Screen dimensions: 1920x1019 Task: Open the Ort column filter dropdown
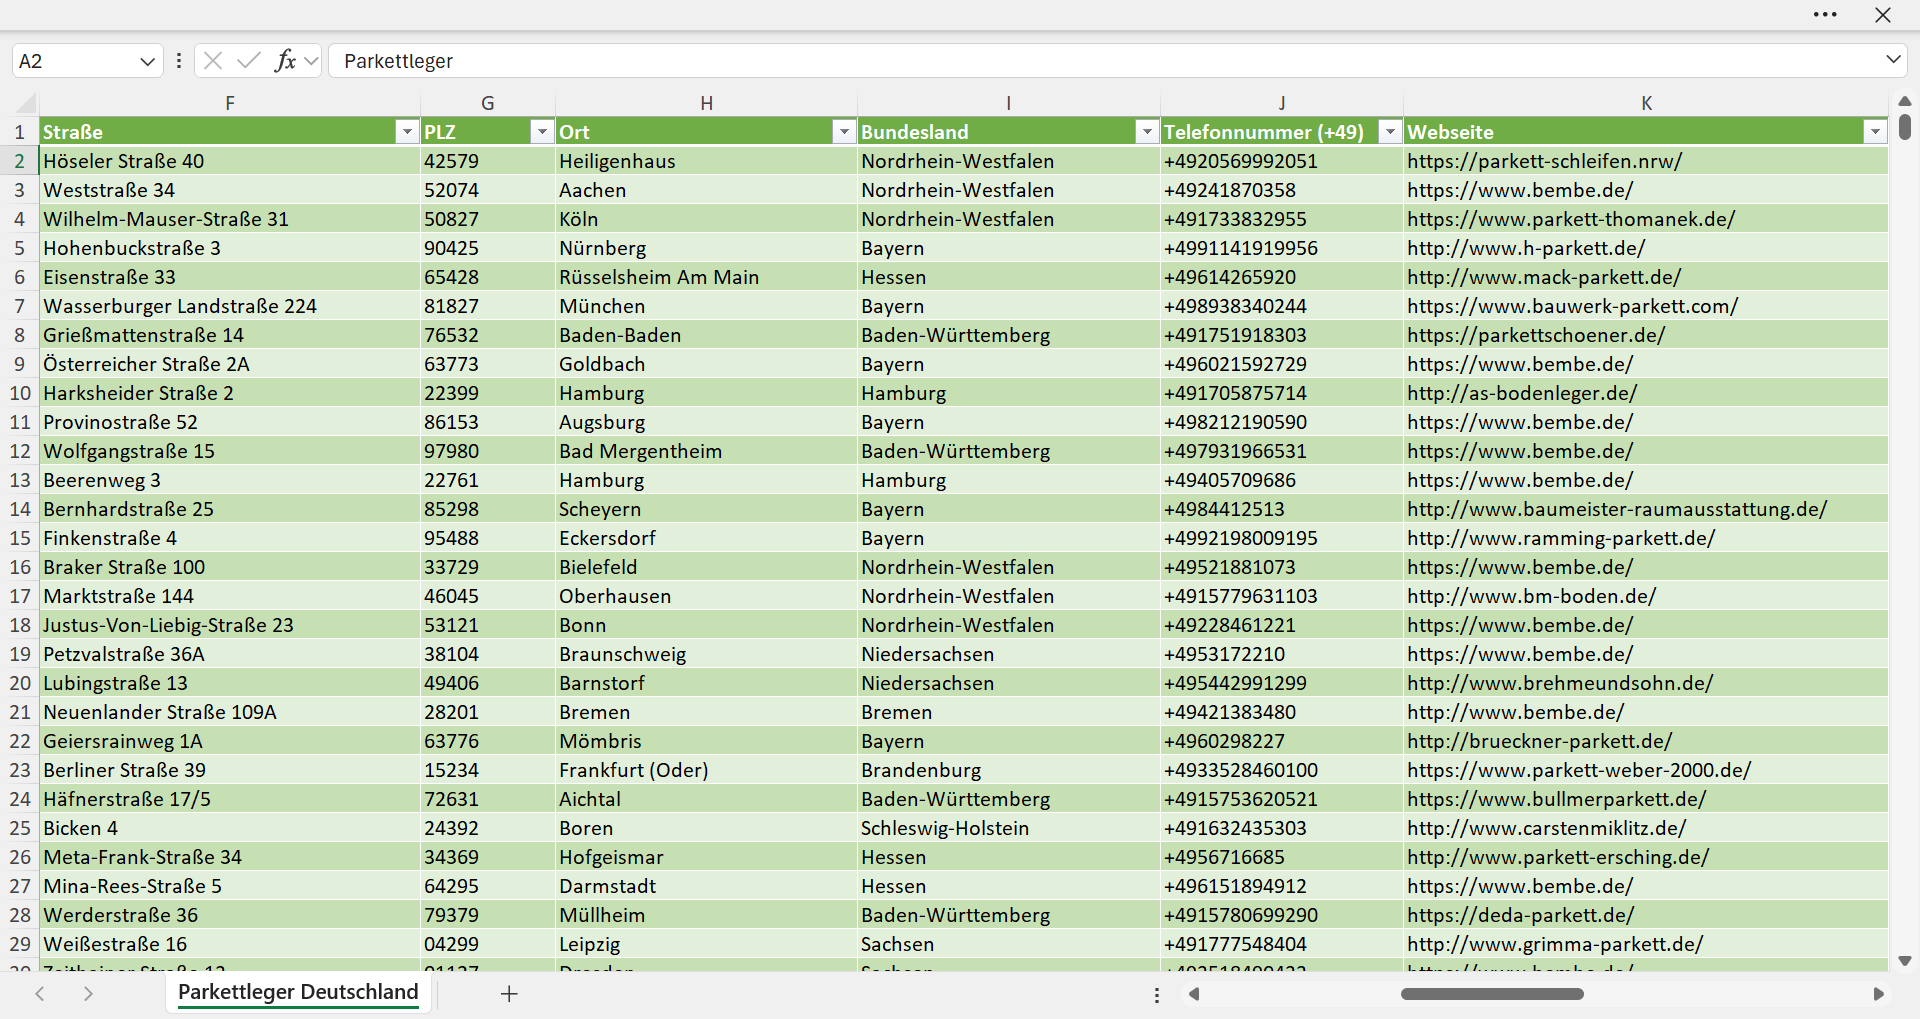click(844, 132)
